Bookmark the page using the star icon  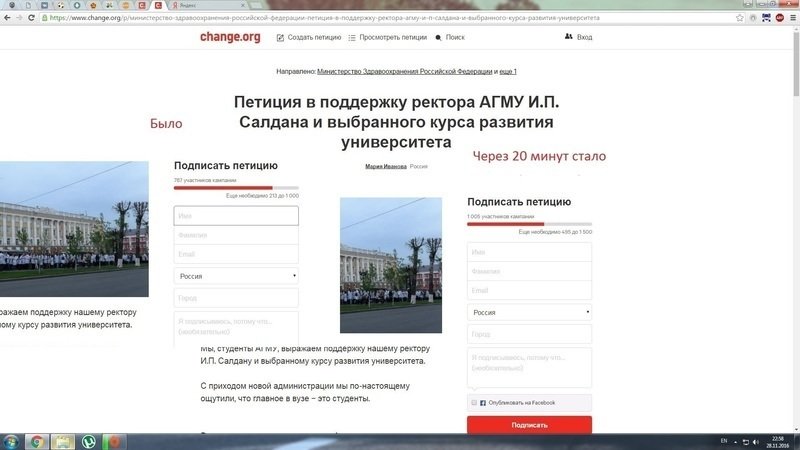tap(739, 17)
